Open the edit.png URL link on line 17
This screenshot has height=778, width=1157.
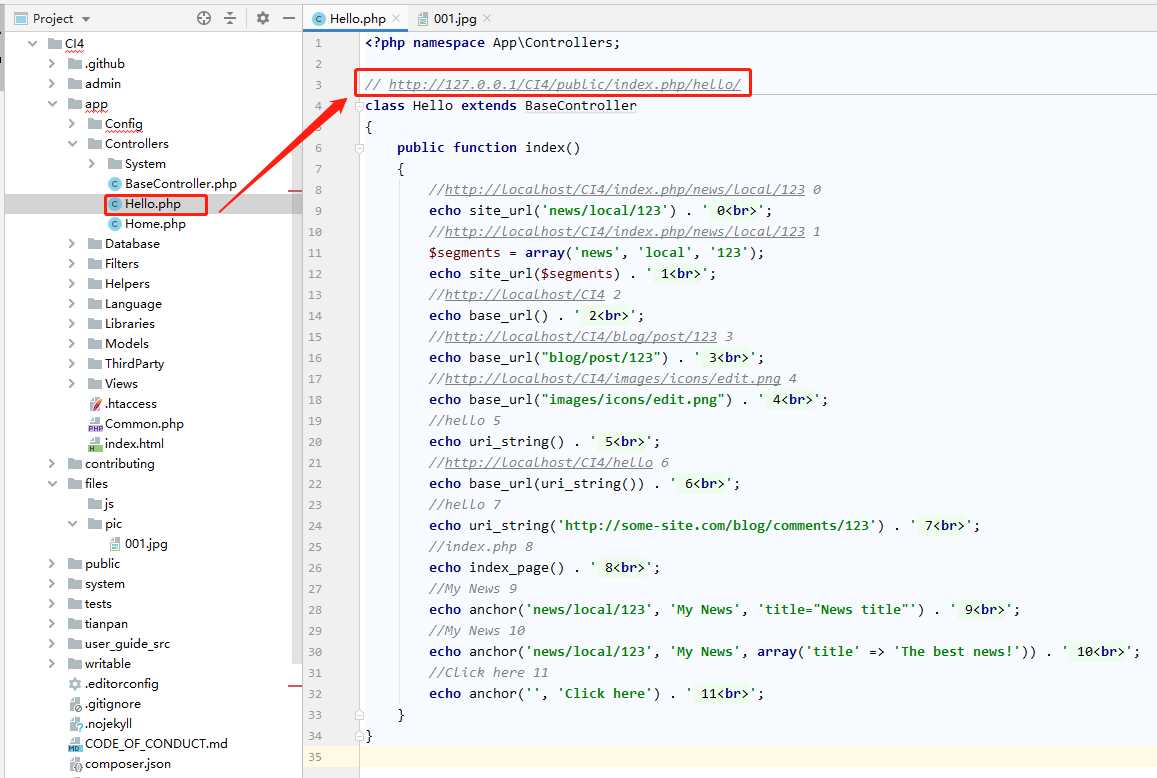coord(612,379)
